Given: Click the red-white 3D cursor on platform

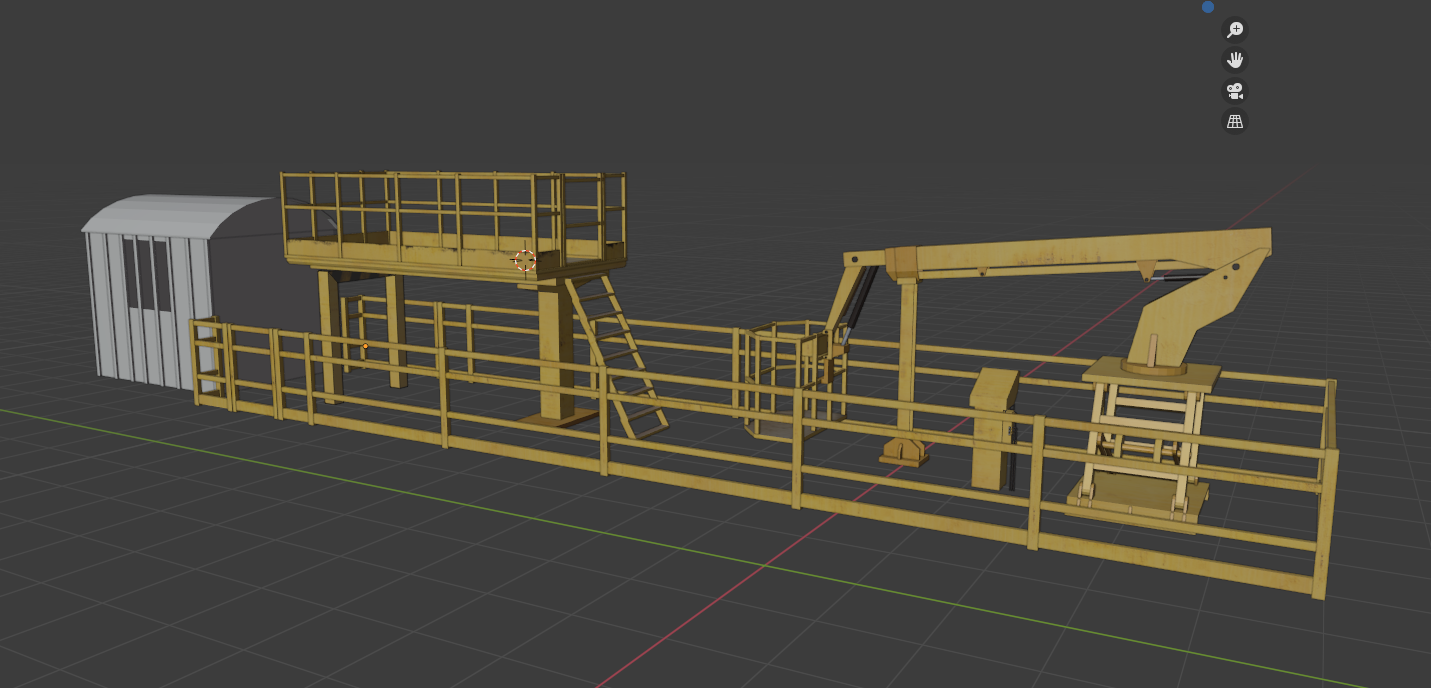Looking at the screenshot, I should click(524, 261).
